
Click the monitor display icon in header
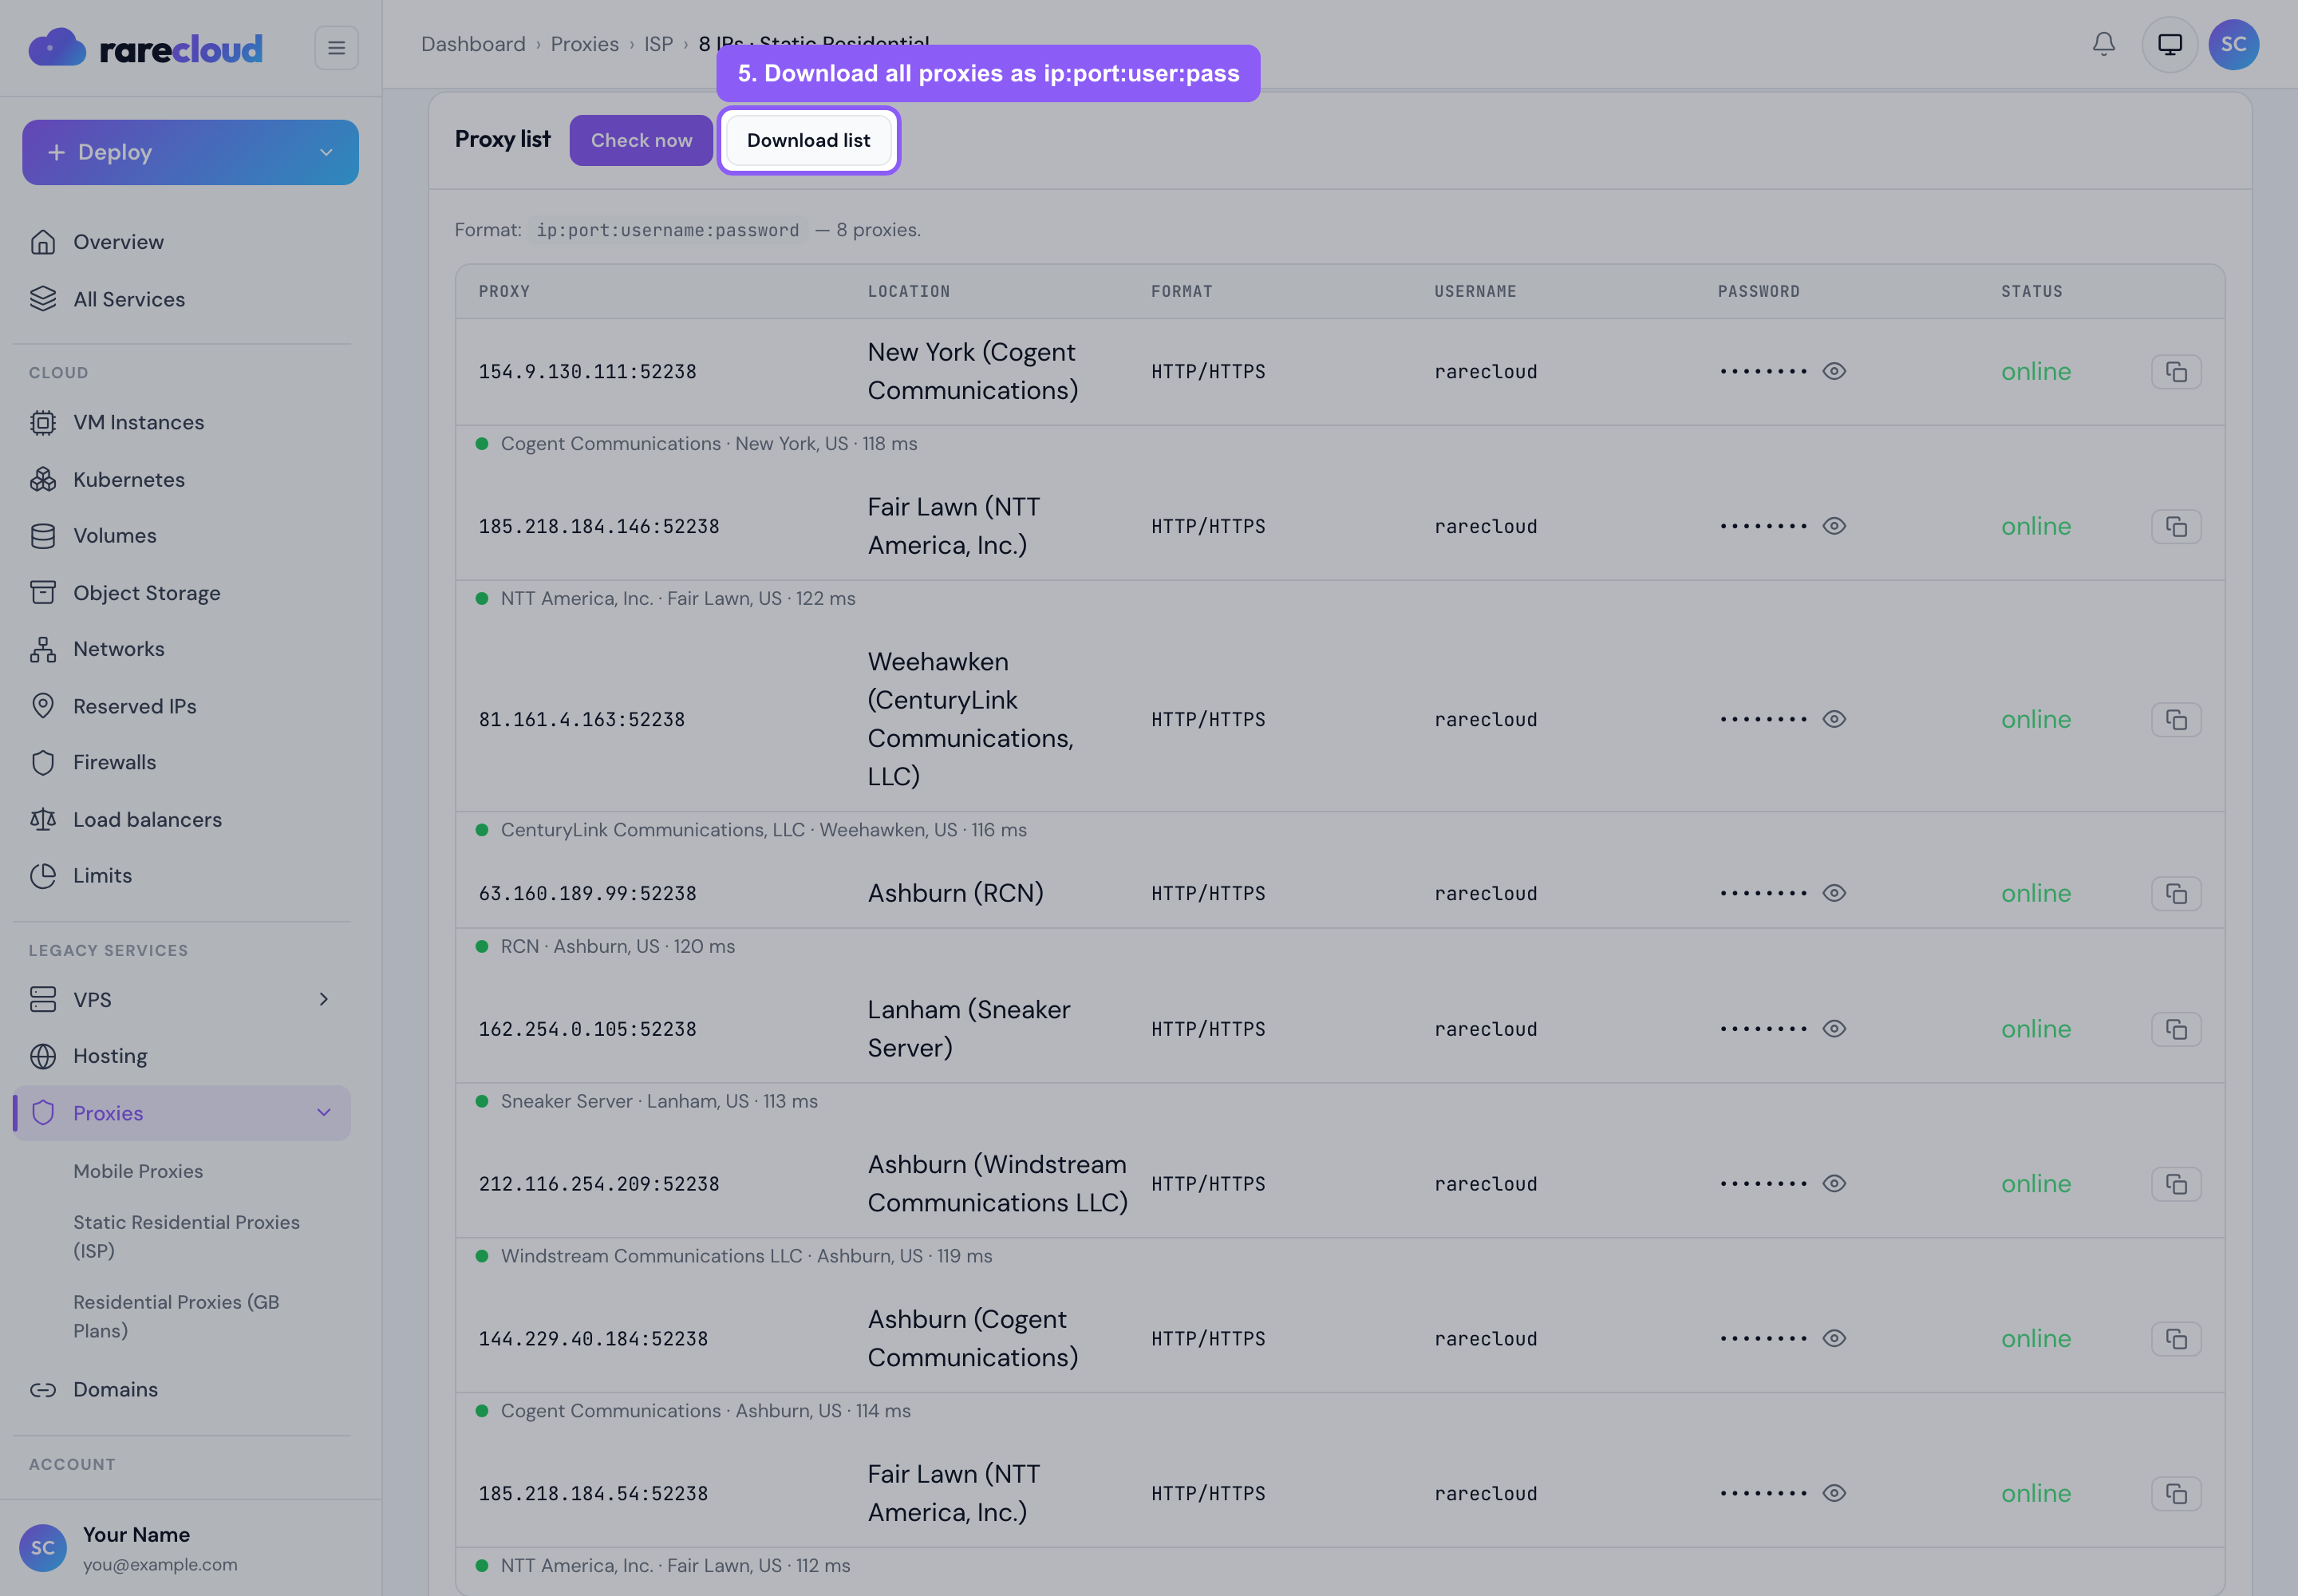click(2169, 44)
